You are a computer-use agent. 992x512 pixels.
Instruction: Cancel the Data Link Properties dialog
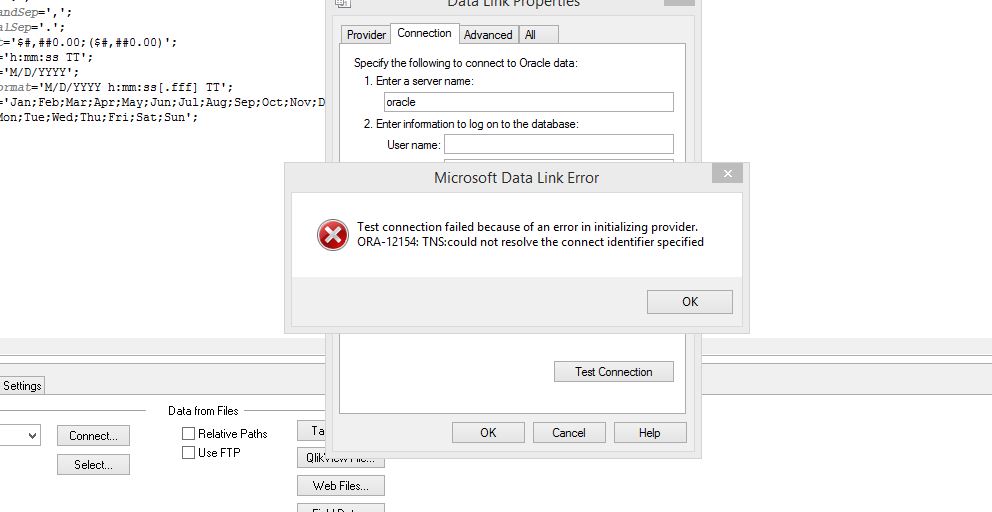568,433
